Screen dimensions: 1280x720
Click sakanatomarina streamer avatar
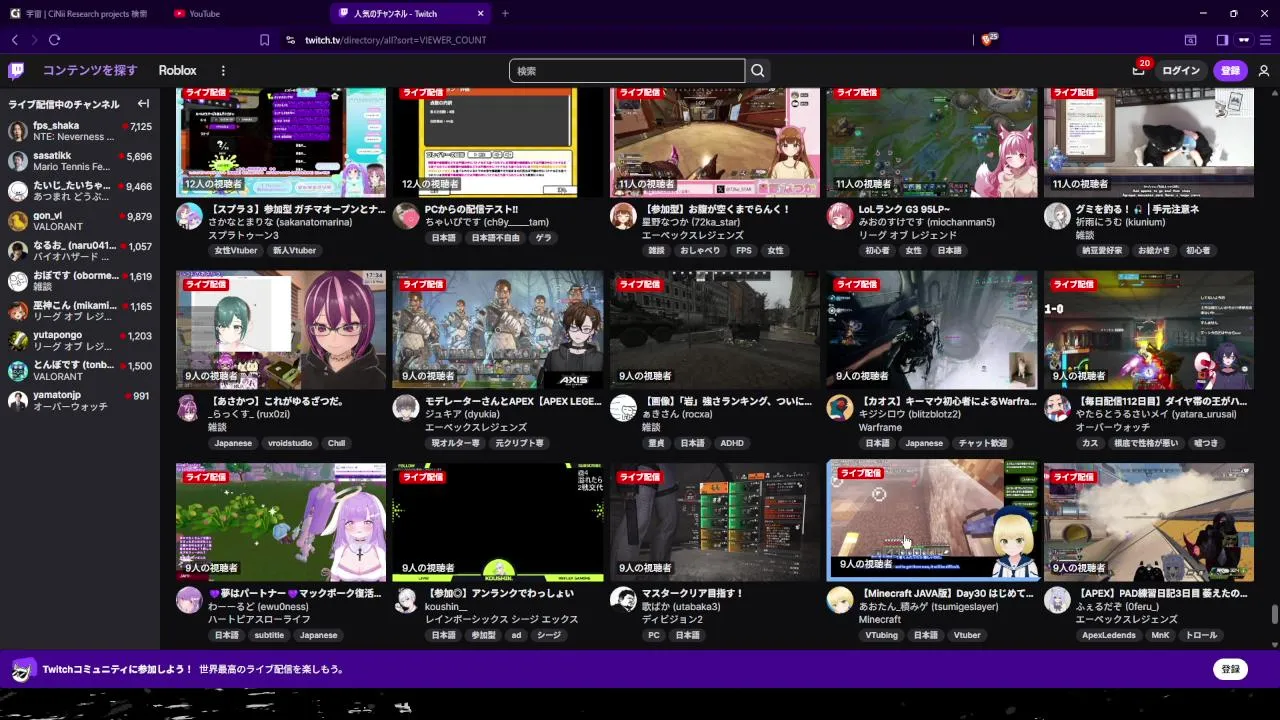pos(189,216)
